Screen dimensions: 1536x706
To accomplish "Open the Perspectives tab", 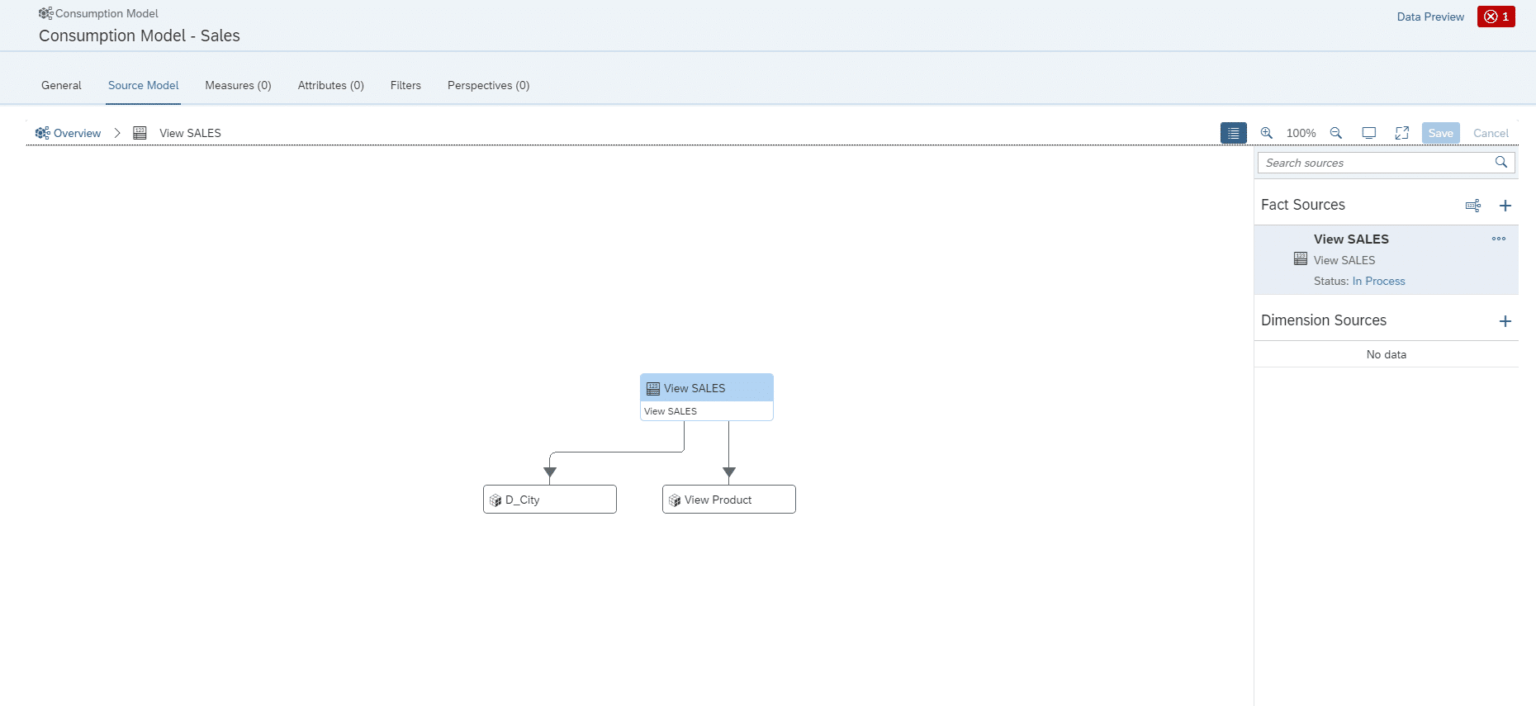I will [x=488, y=85].
